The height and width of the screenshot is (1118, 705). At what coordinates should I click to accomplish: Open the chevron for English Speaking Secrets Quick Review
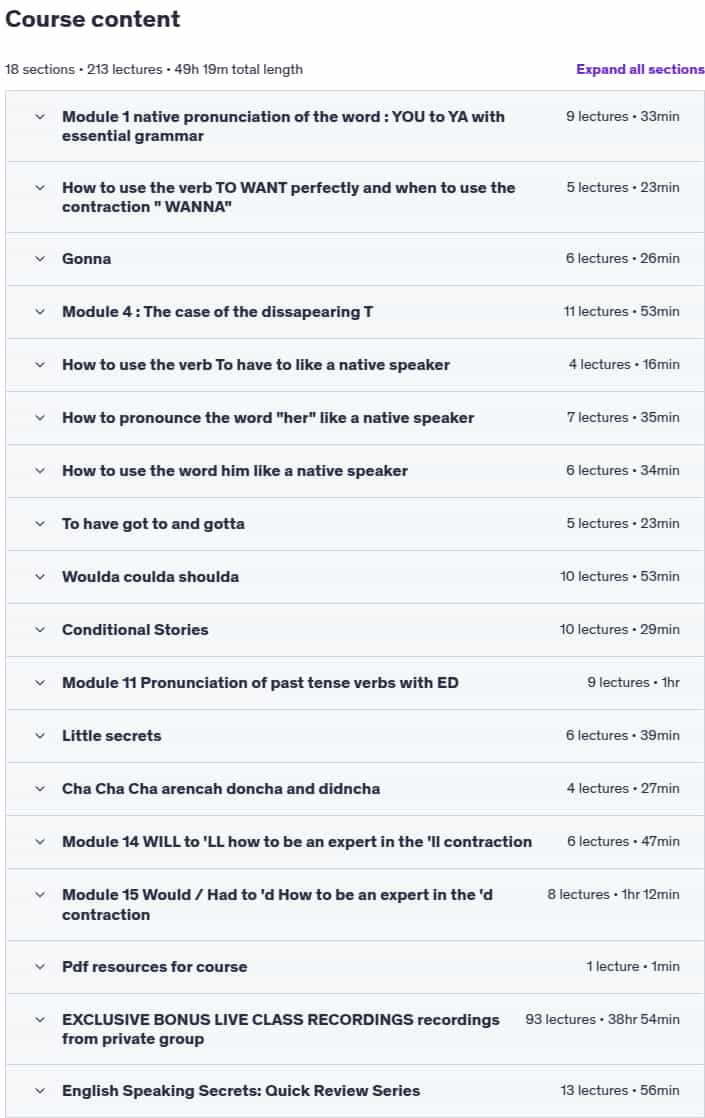40,1091
